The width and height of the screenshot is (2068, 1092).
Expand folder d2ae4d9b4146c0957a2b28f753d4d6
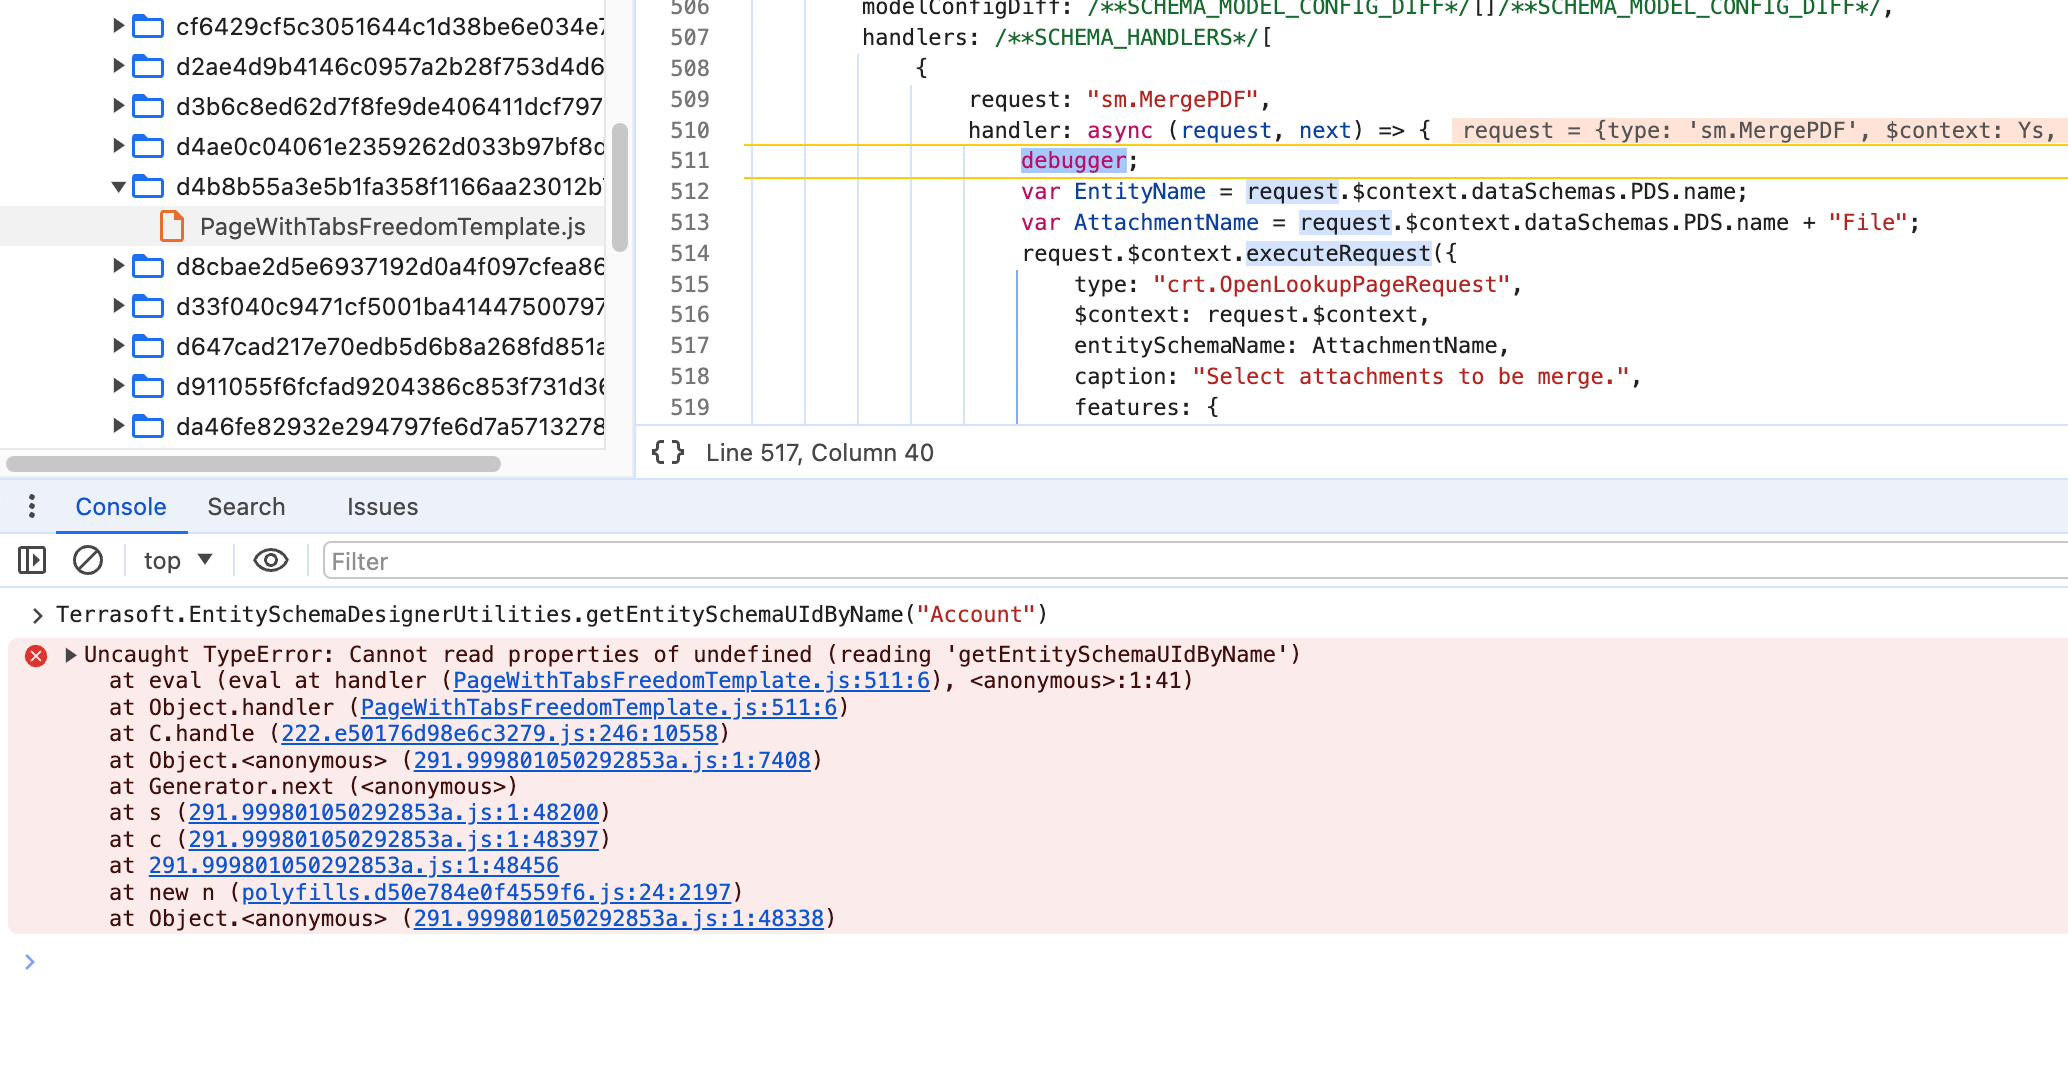tap(119, 66)
